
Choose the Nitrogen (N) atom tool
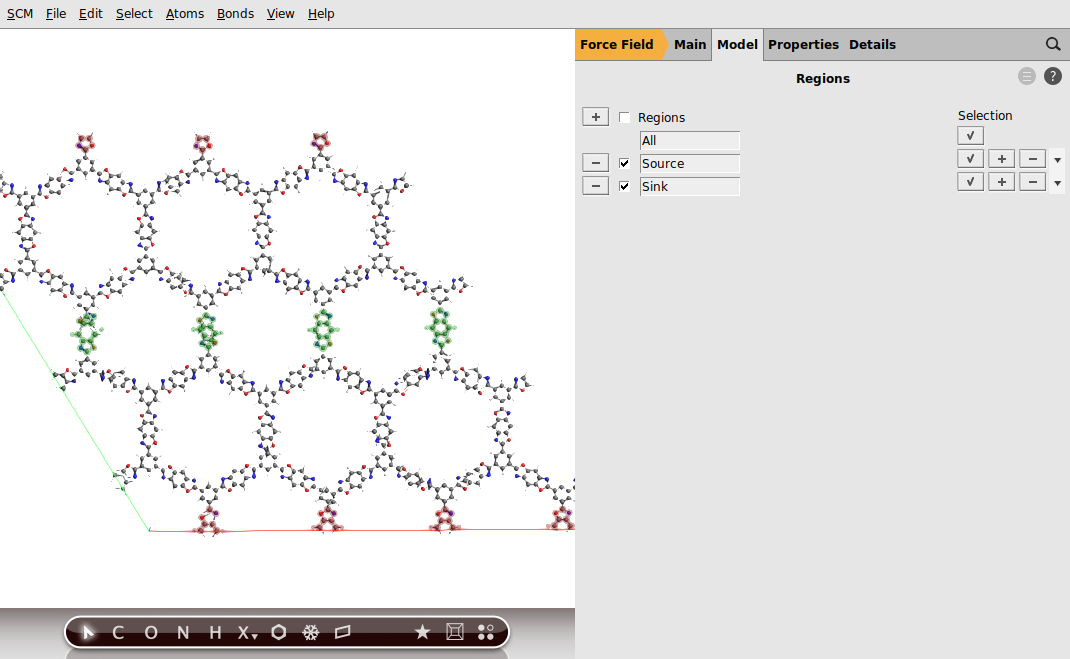point(183,632)
